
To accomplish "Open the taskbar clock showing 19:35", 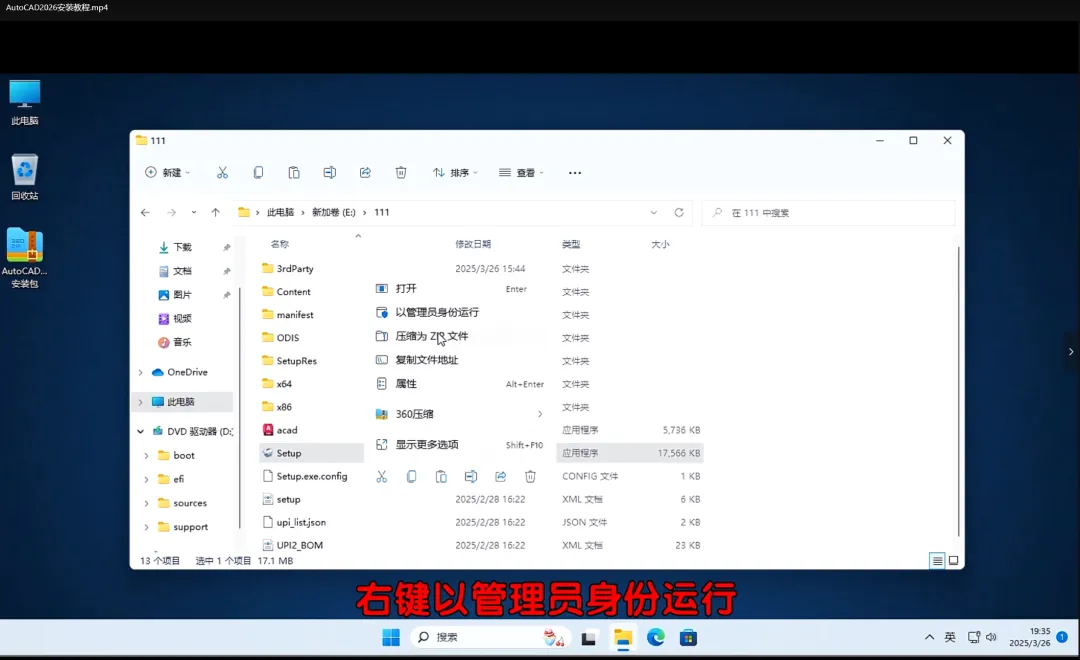I will (1030, 637).
